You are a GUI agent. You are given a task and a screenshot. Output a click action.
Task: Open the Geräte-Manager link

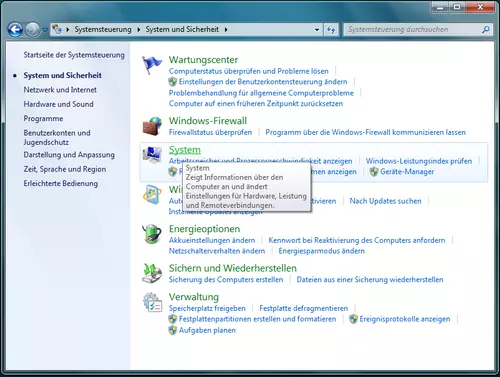point(407,172)
